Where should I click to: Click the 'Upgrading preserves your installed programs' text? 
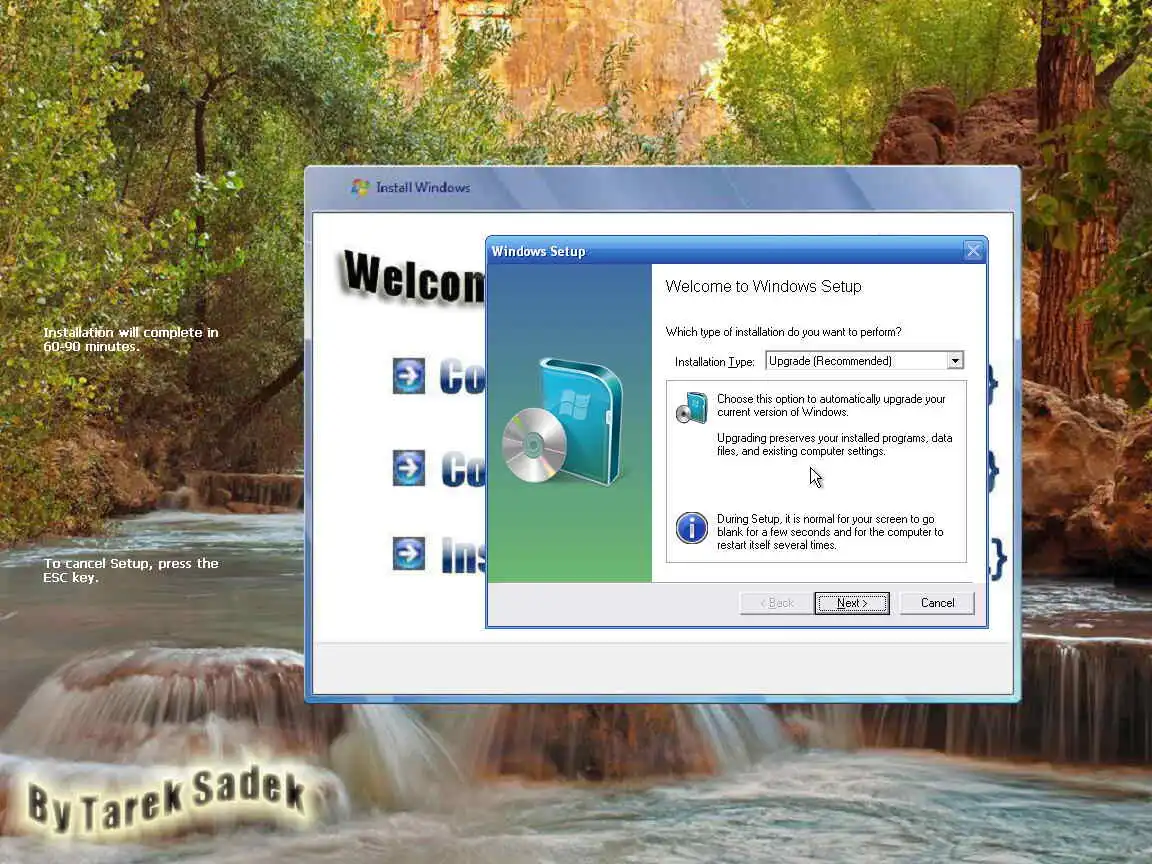point(835,444)
